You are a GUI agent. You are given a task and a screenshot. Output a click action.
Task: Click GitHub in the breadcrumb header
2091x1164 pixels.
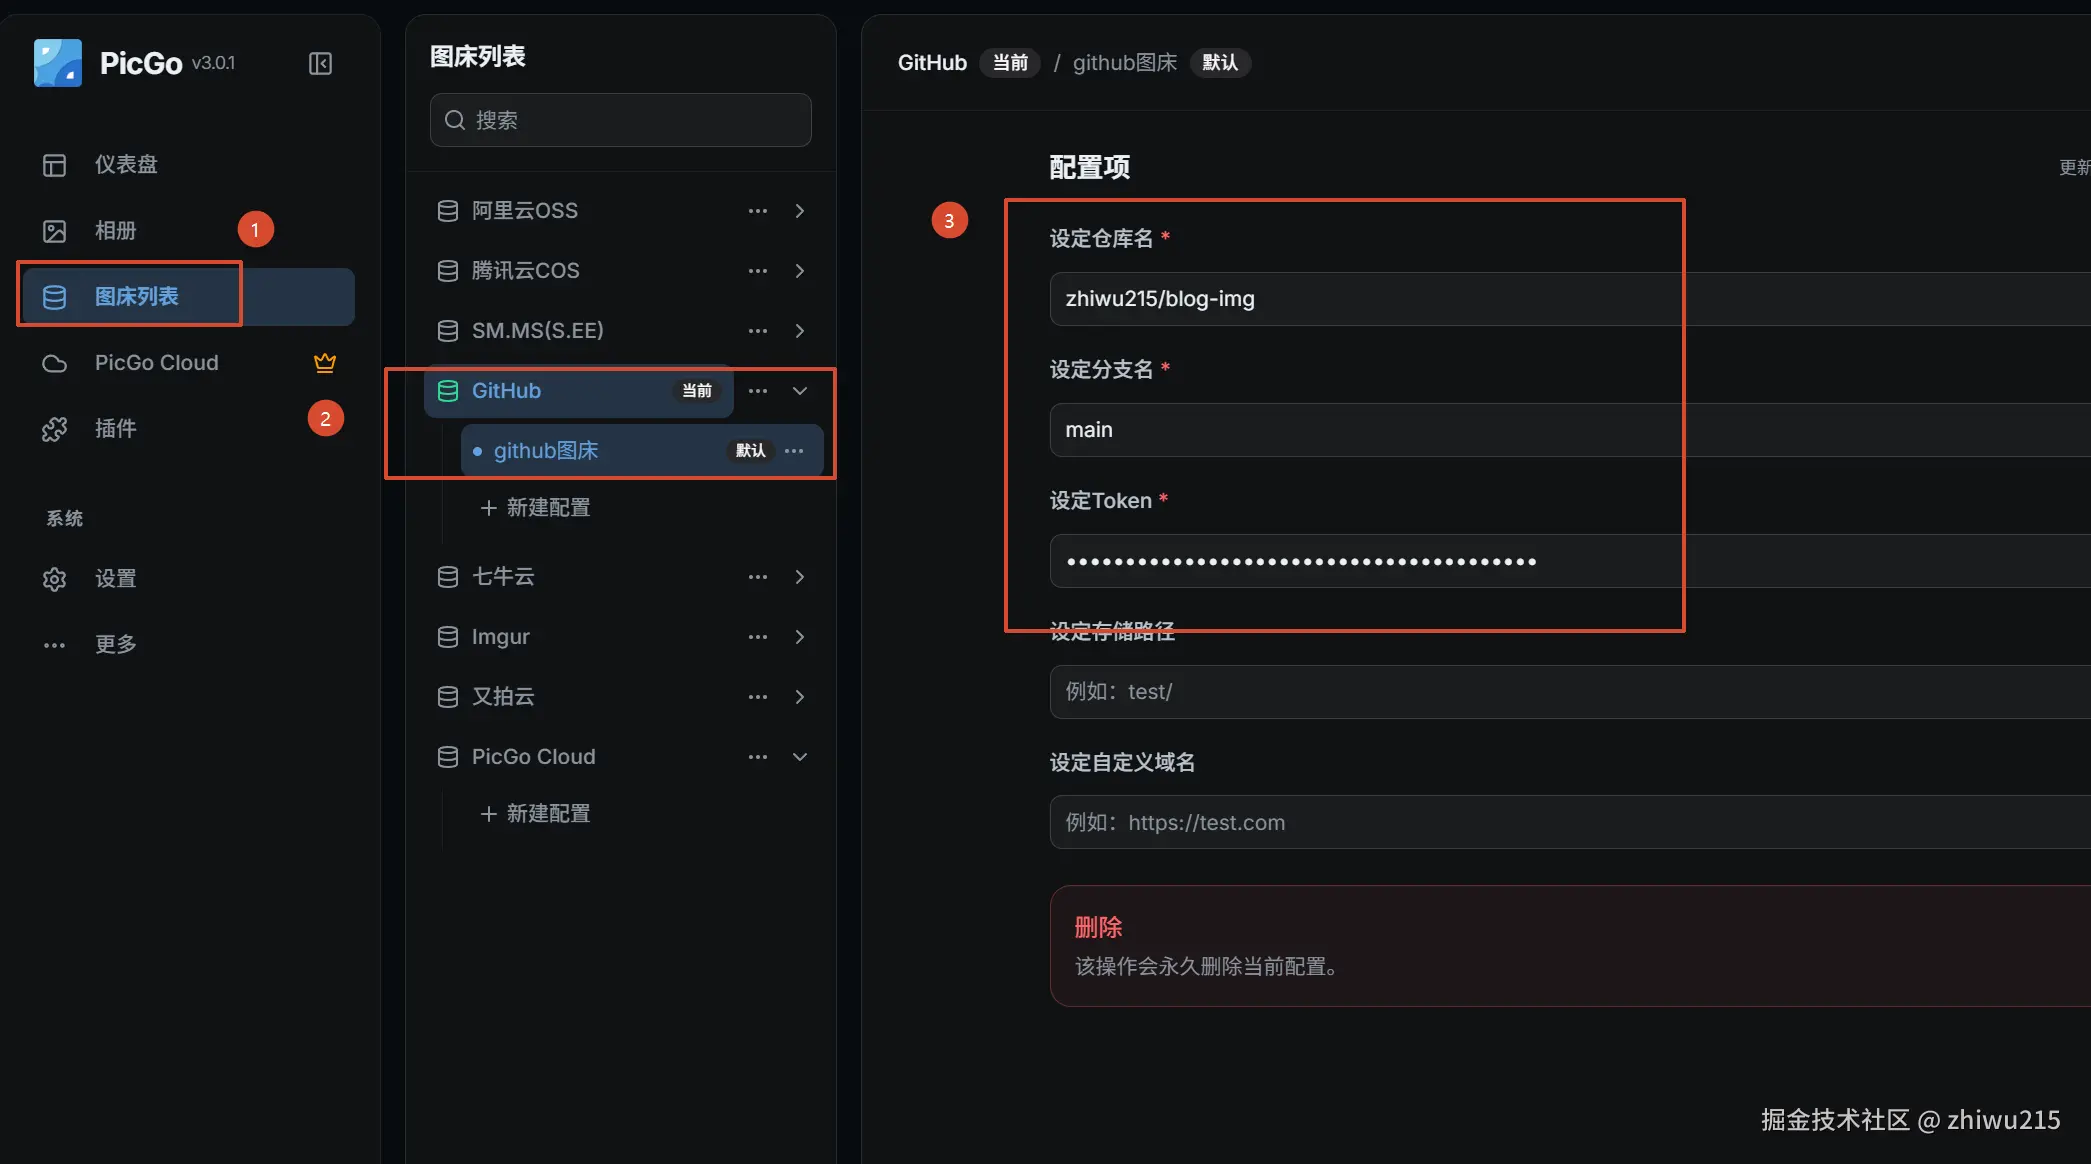[932, 63]
